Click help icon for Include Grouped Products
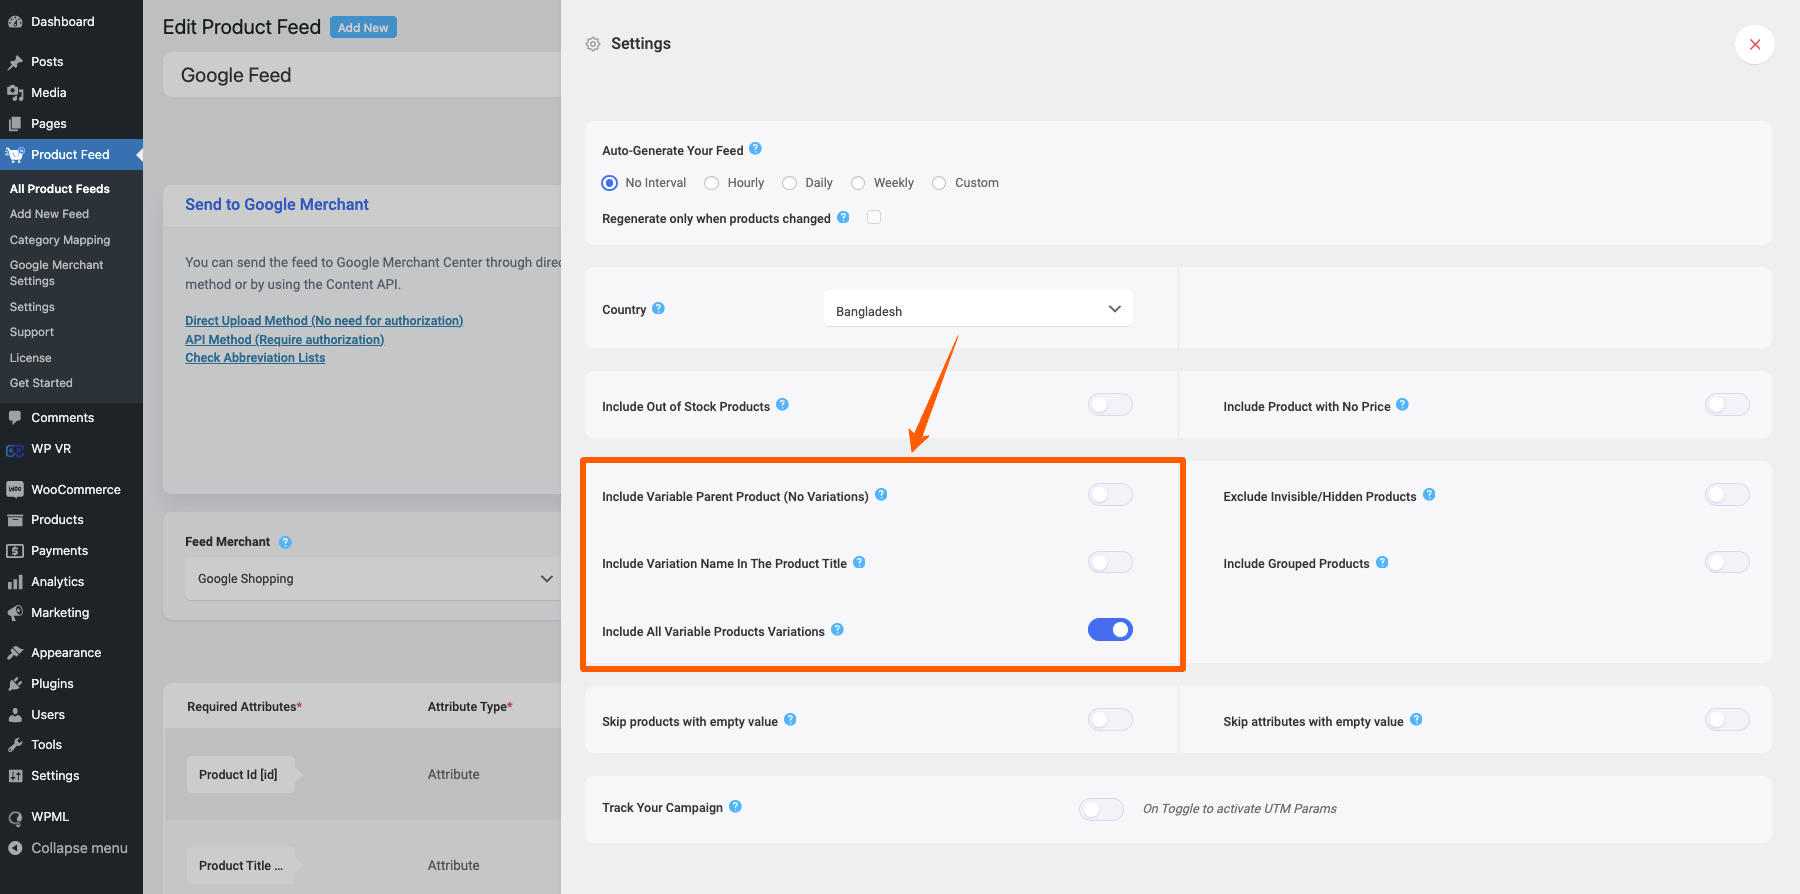 pos(1382,562)
